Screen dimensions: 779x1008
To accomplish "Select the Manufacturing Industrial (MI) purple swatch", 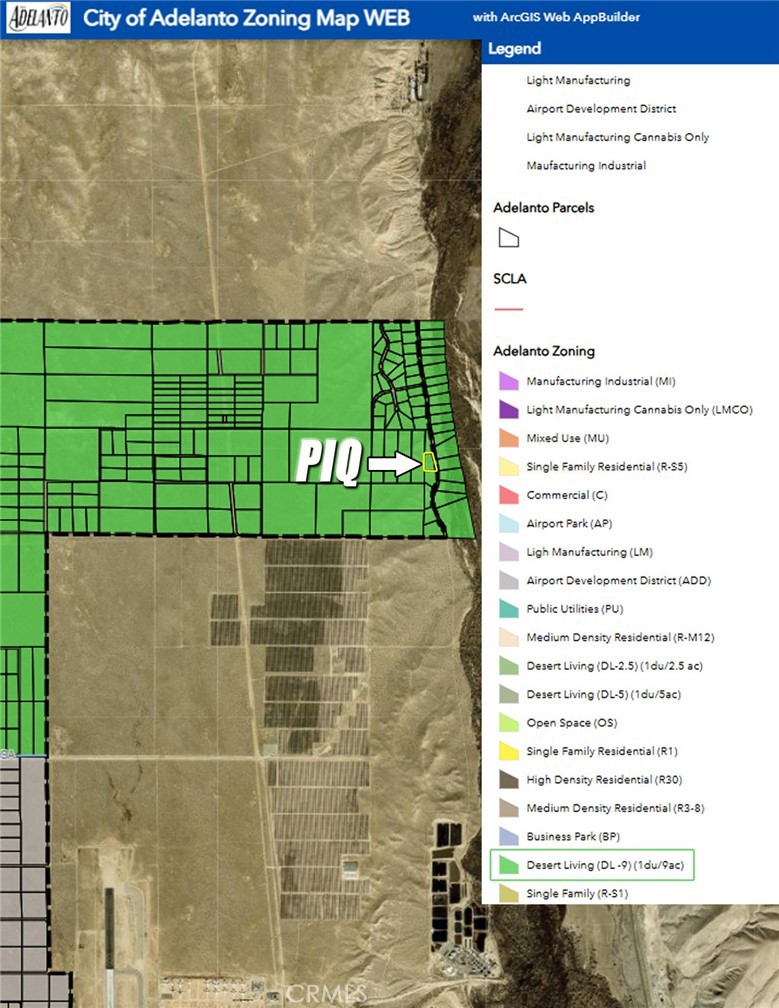I will tap(508, 381).
